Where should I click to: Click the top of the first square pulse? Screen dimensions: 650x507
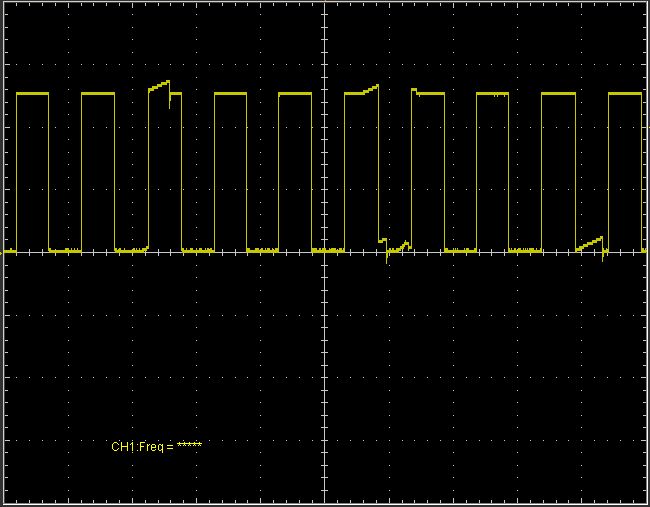coord(32,93)
